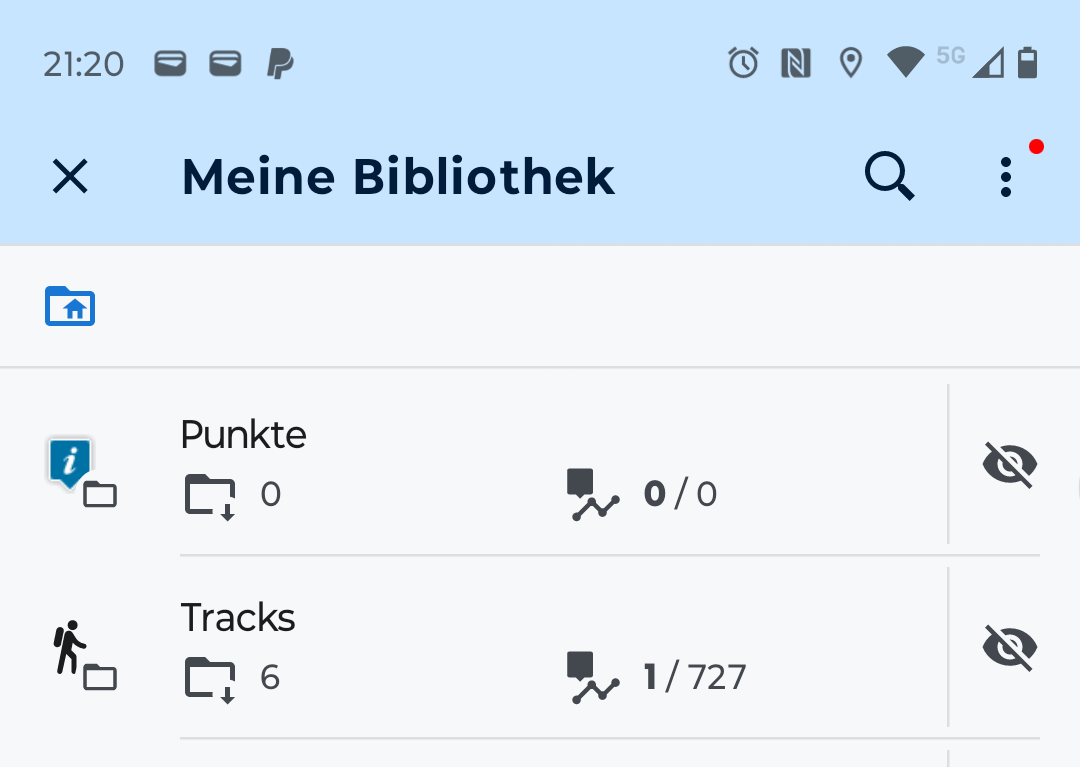This screenshot has width=1080, height=767.
Task: Close the Meine Bibliothek screen
Action: point(70,177)
